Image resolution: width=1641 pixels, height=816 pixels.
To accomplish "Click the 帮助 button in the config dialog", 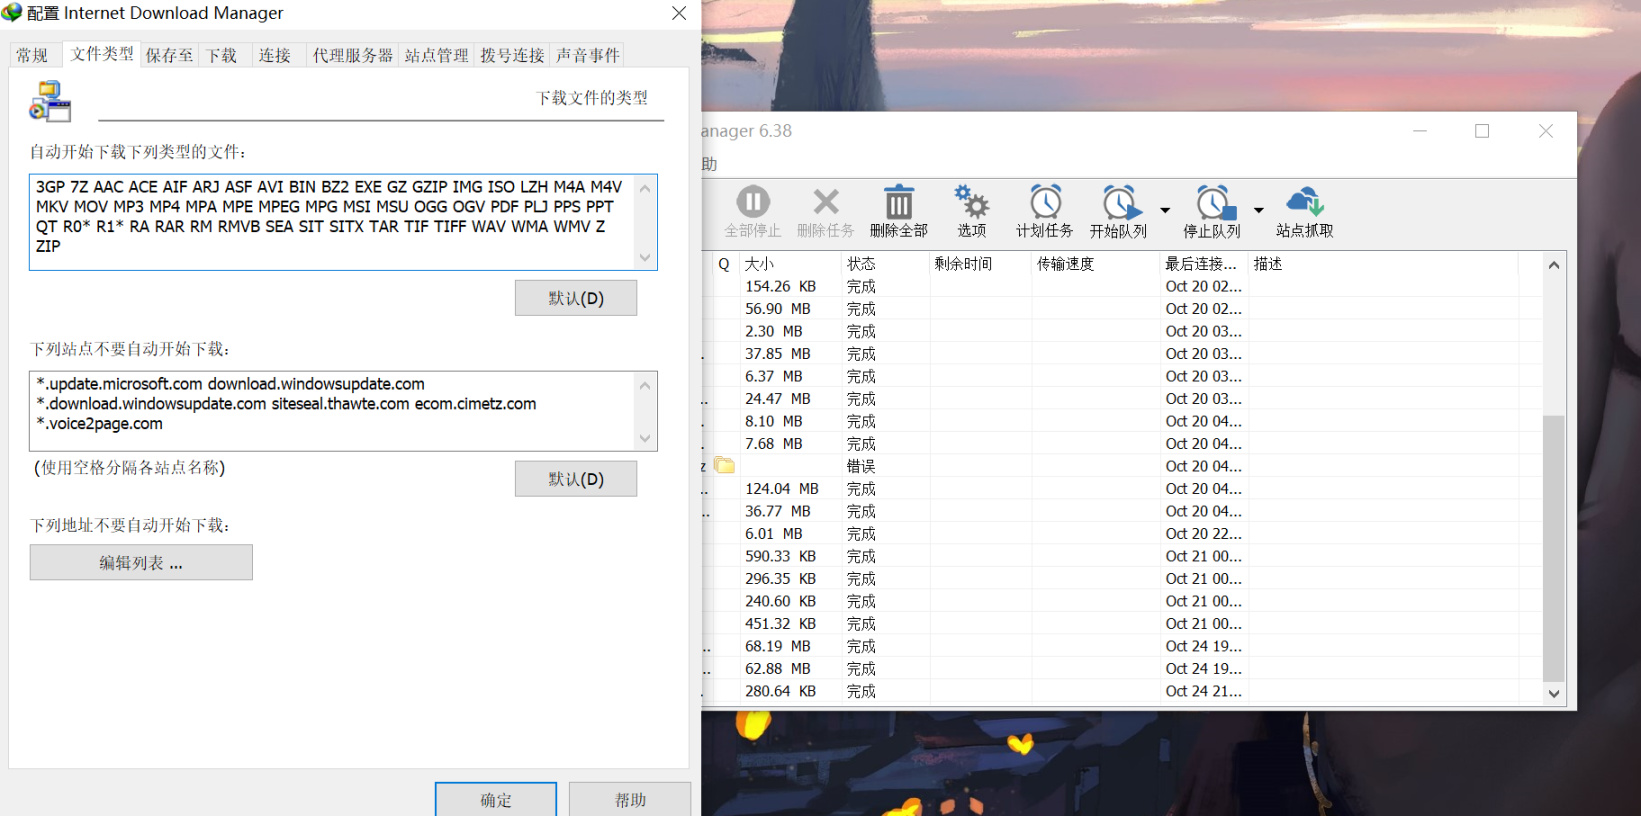I will tap(630, 799).
